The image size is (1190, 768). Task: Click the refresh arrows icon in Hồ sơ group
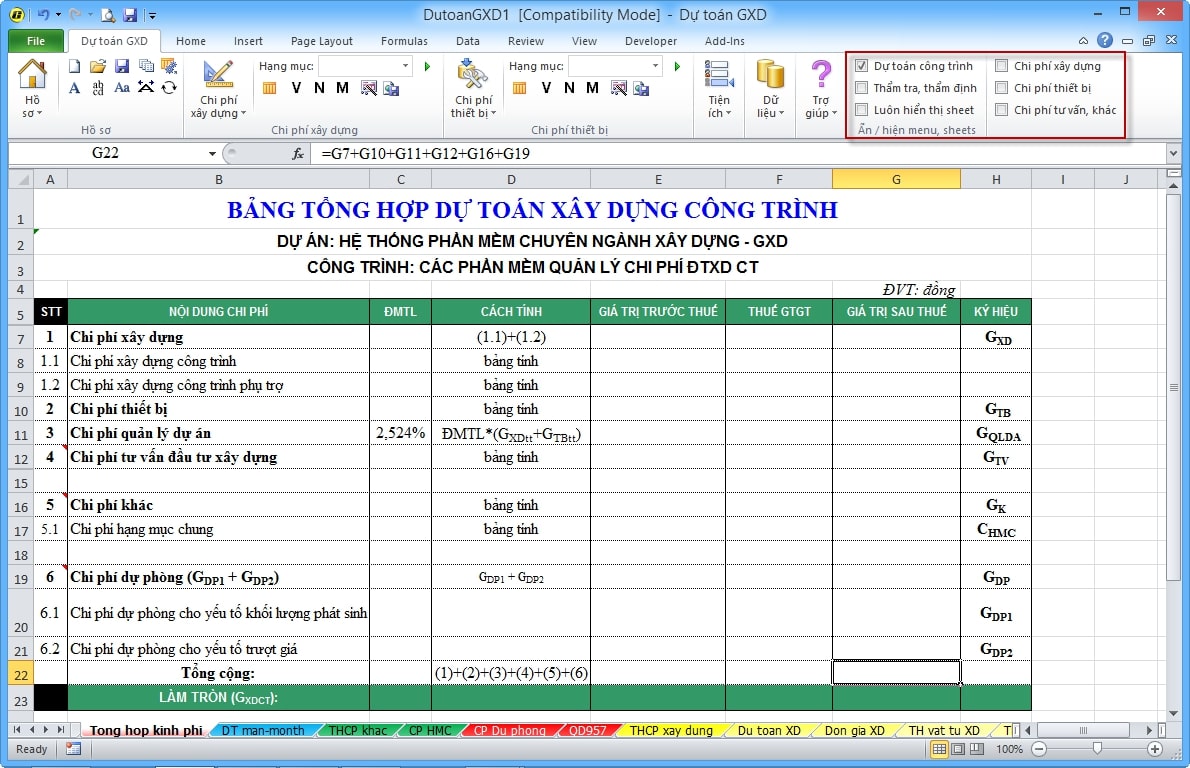click(x=169, y=88)
